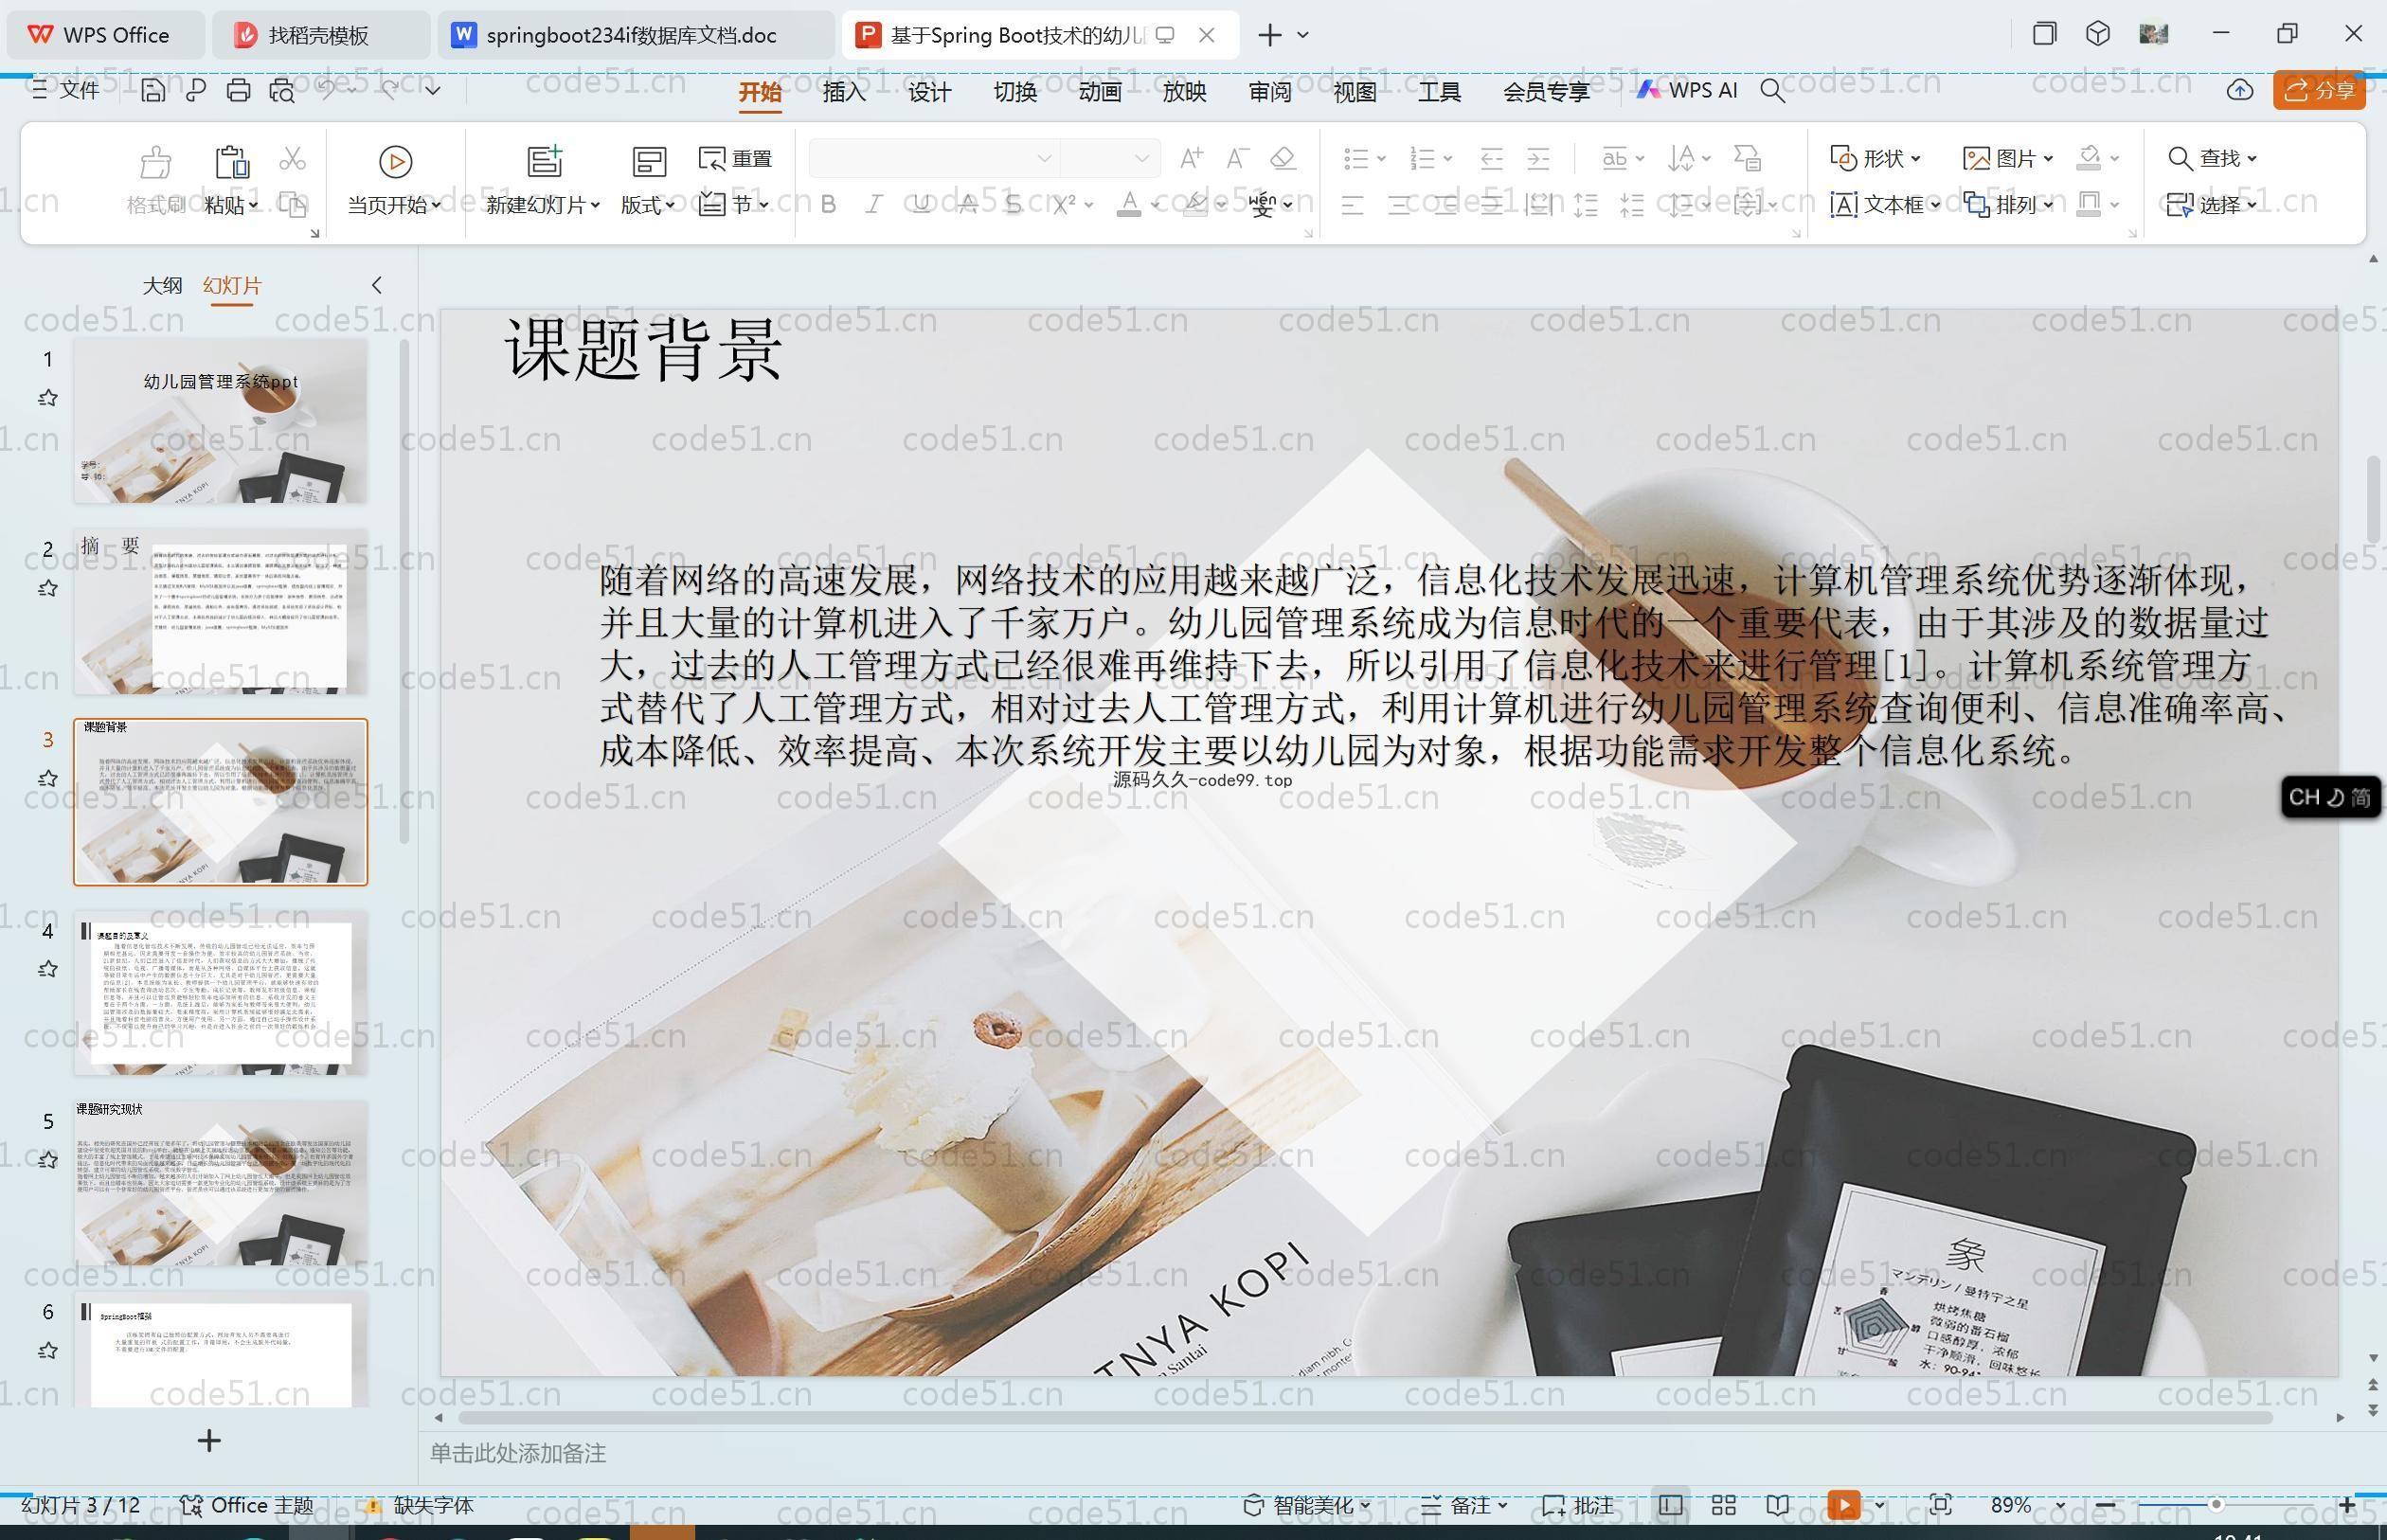Open Print Preview icon
Viewport: 2387px width, 1540px height.
tap(282, 91)
